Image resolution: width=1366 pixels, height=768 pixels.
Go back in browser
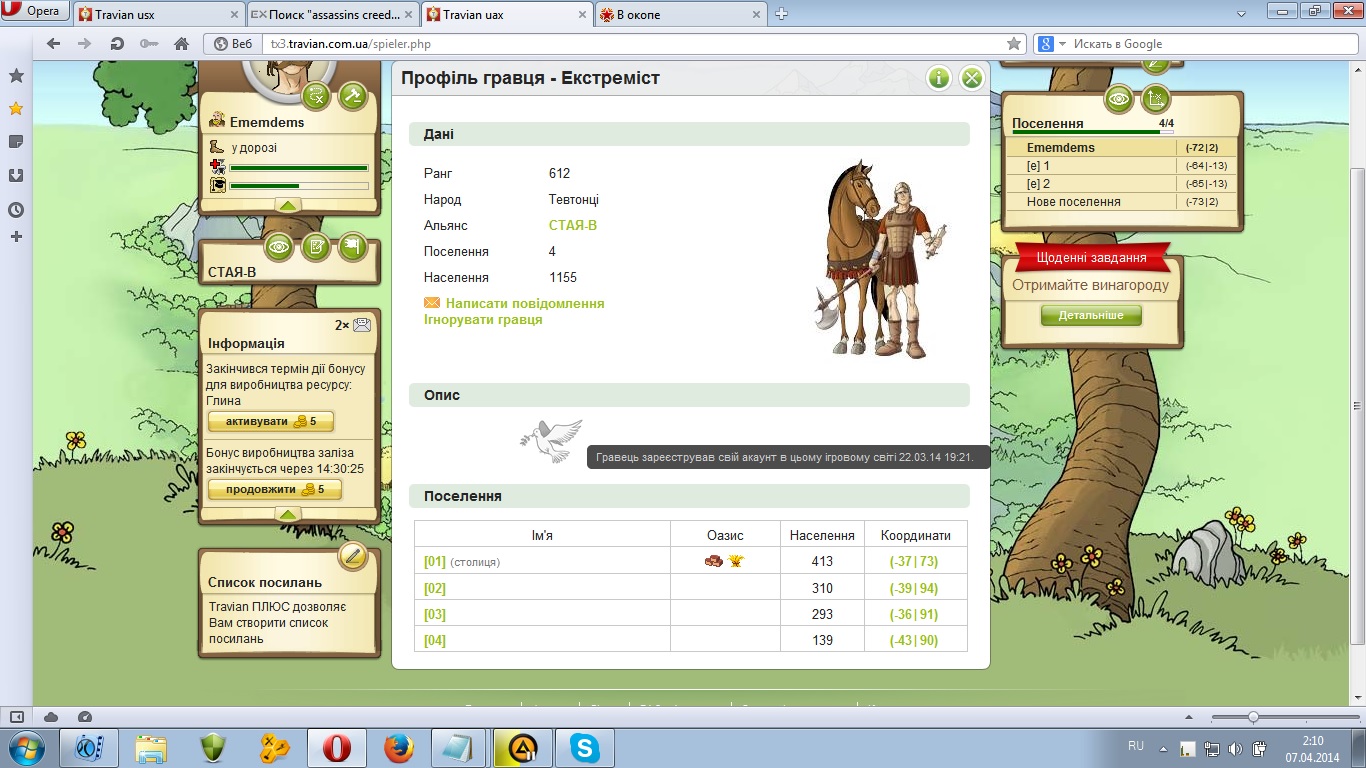click(x=54, y=44)
